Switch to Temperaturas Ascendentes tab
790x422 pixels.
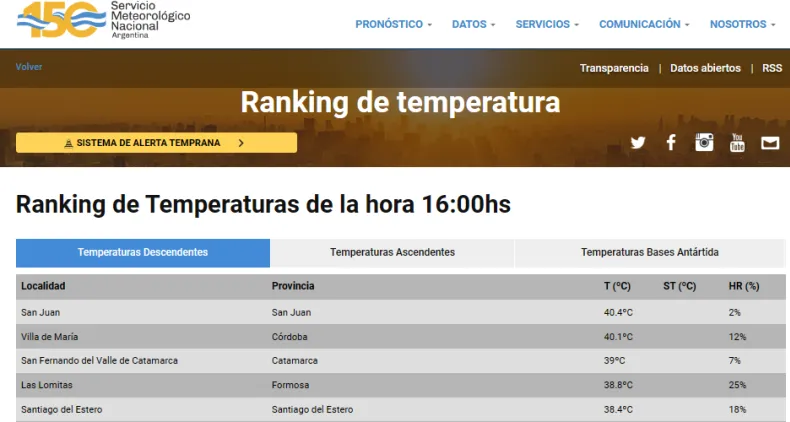click(392, 252)
